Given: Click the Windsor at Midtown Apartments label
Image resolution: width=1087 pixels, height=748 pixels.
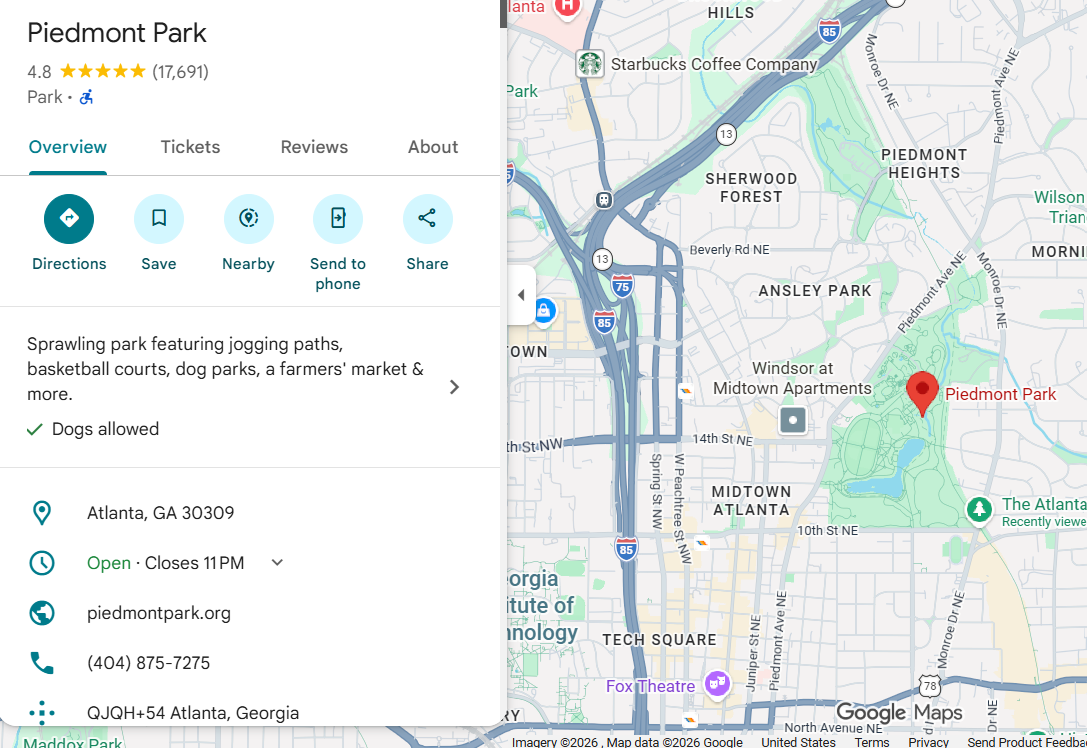Looking at the screenshot, I should (x=792, y=379).
